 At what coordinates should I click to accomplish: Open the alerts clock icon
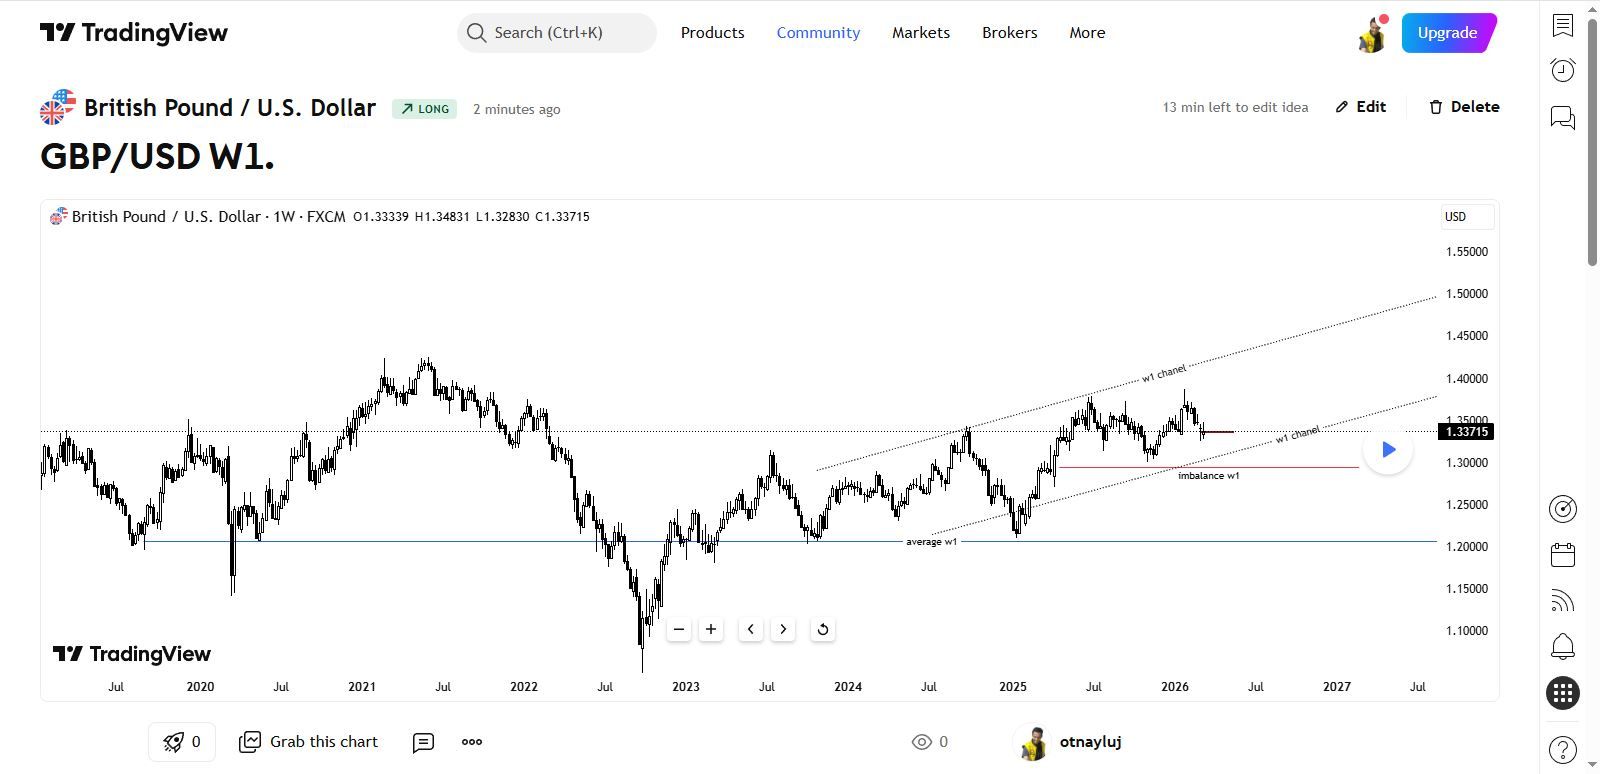coord(1562,70)
